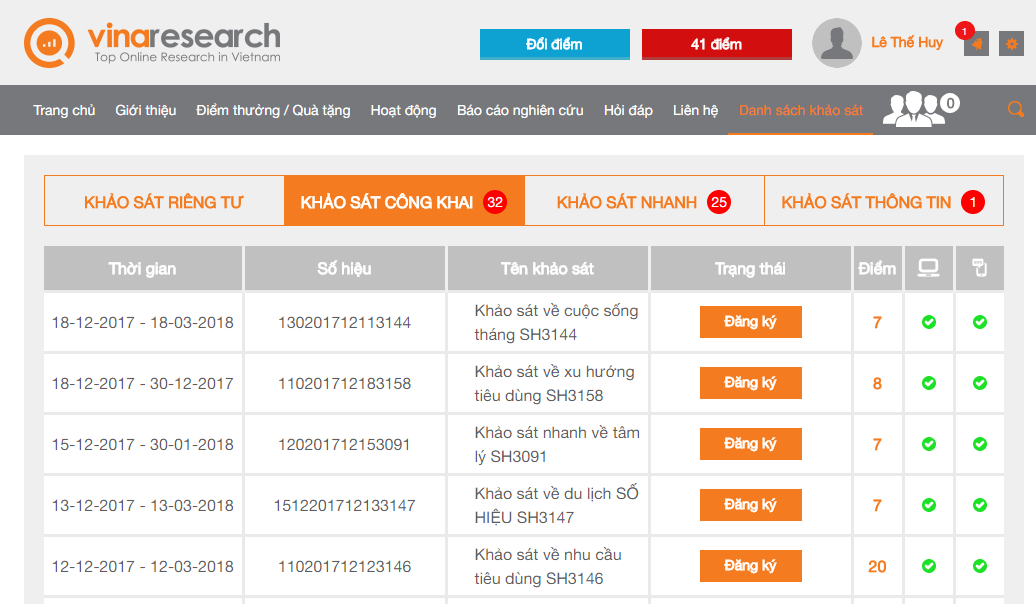The width and height of the screenshot is (1036, 604).
Task: Click the search magnifier icon
Action: (x=1015, y=110)
